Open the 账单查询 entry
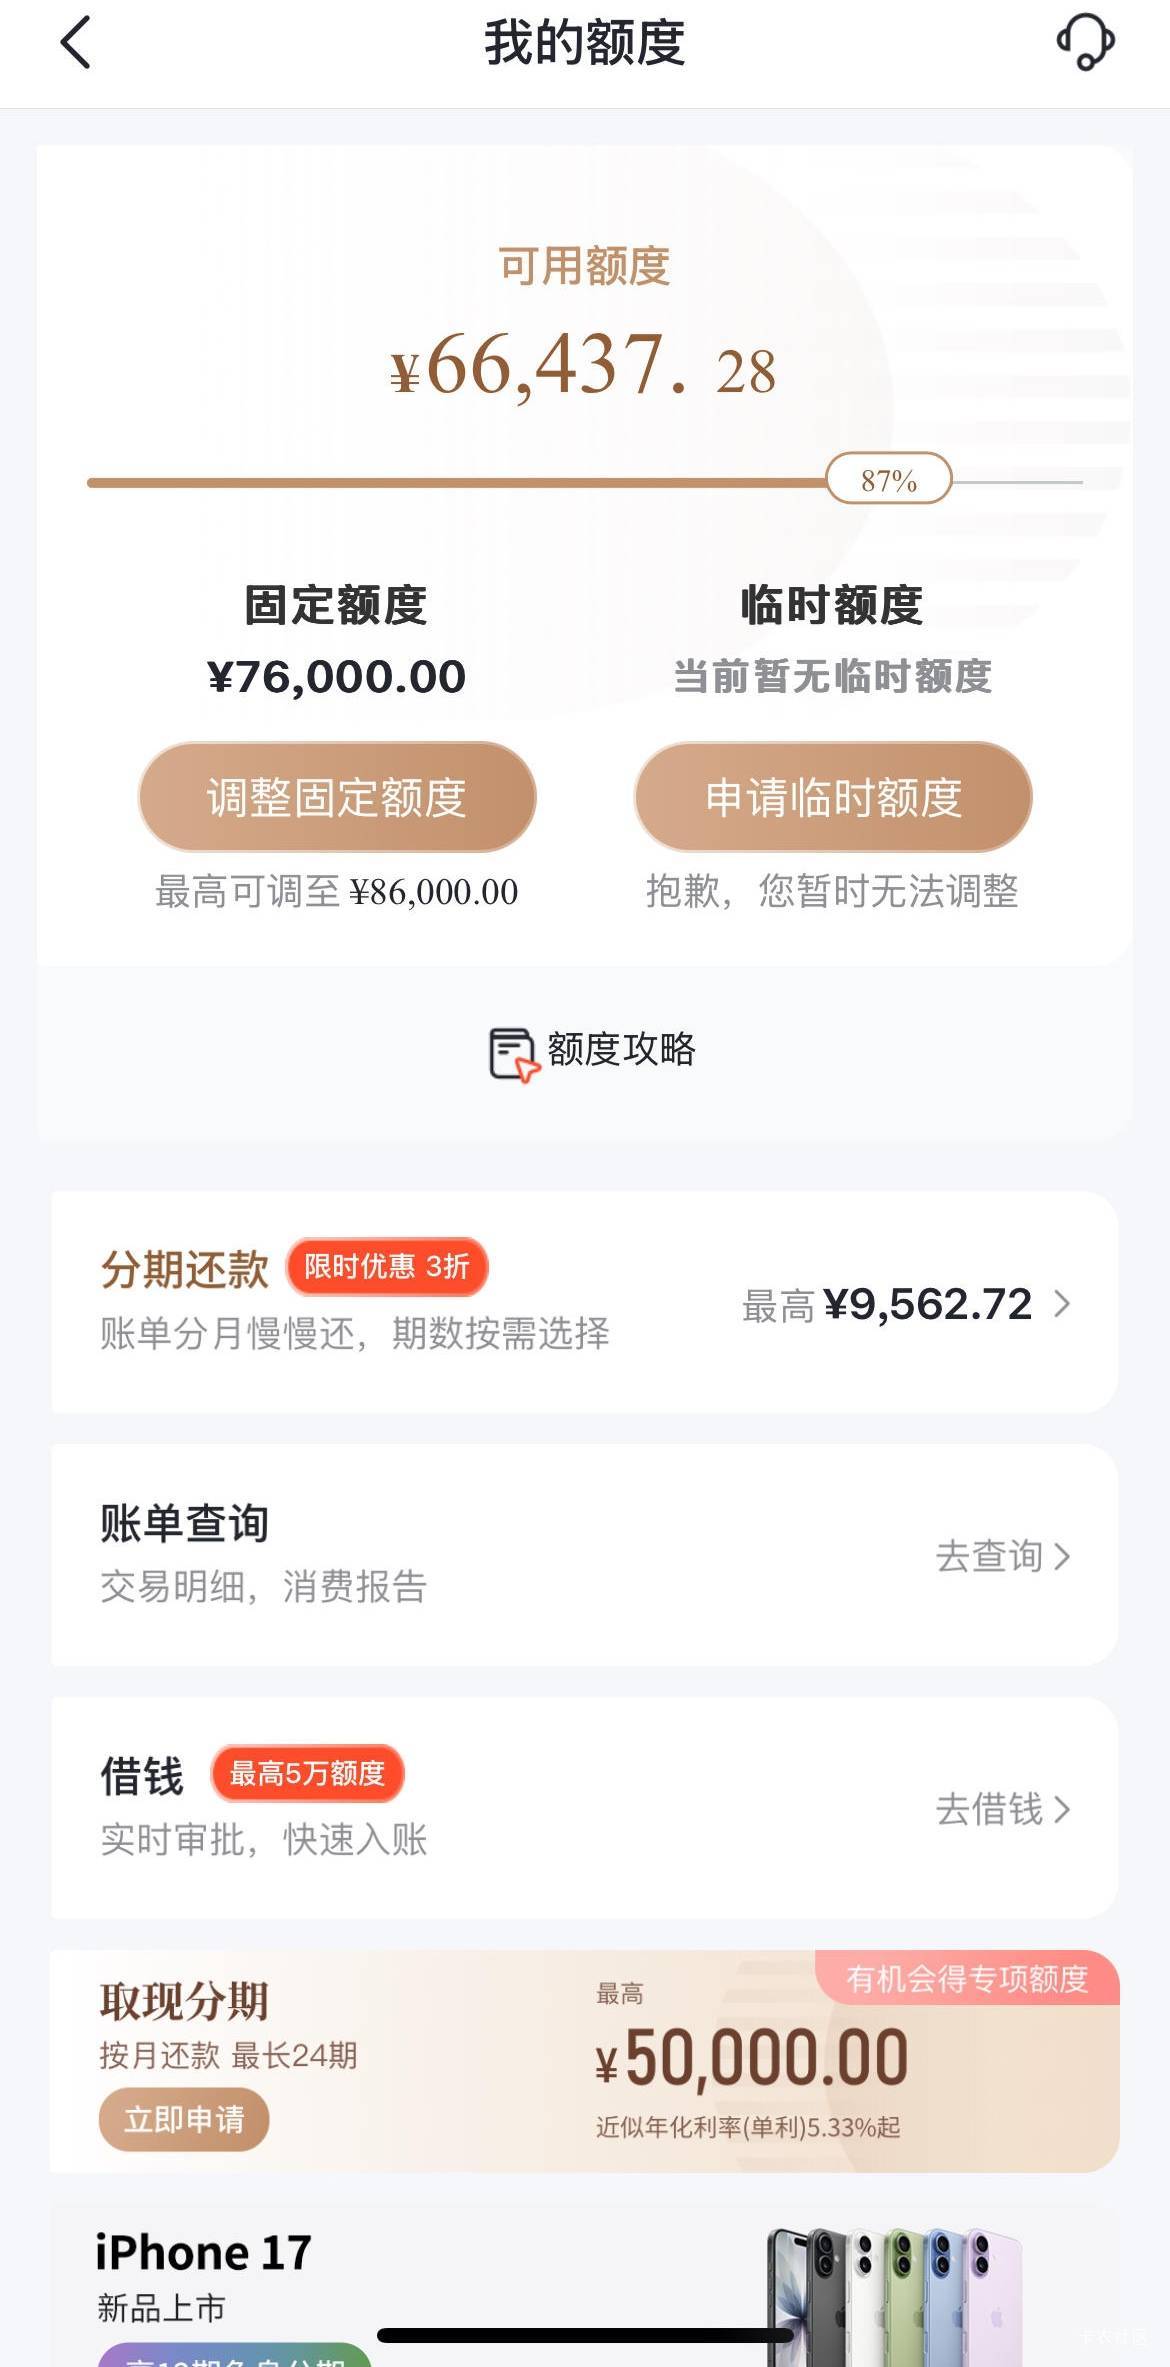Image resolution: width=1170 pixels, height=2367 pixels. coord(185,1523)
